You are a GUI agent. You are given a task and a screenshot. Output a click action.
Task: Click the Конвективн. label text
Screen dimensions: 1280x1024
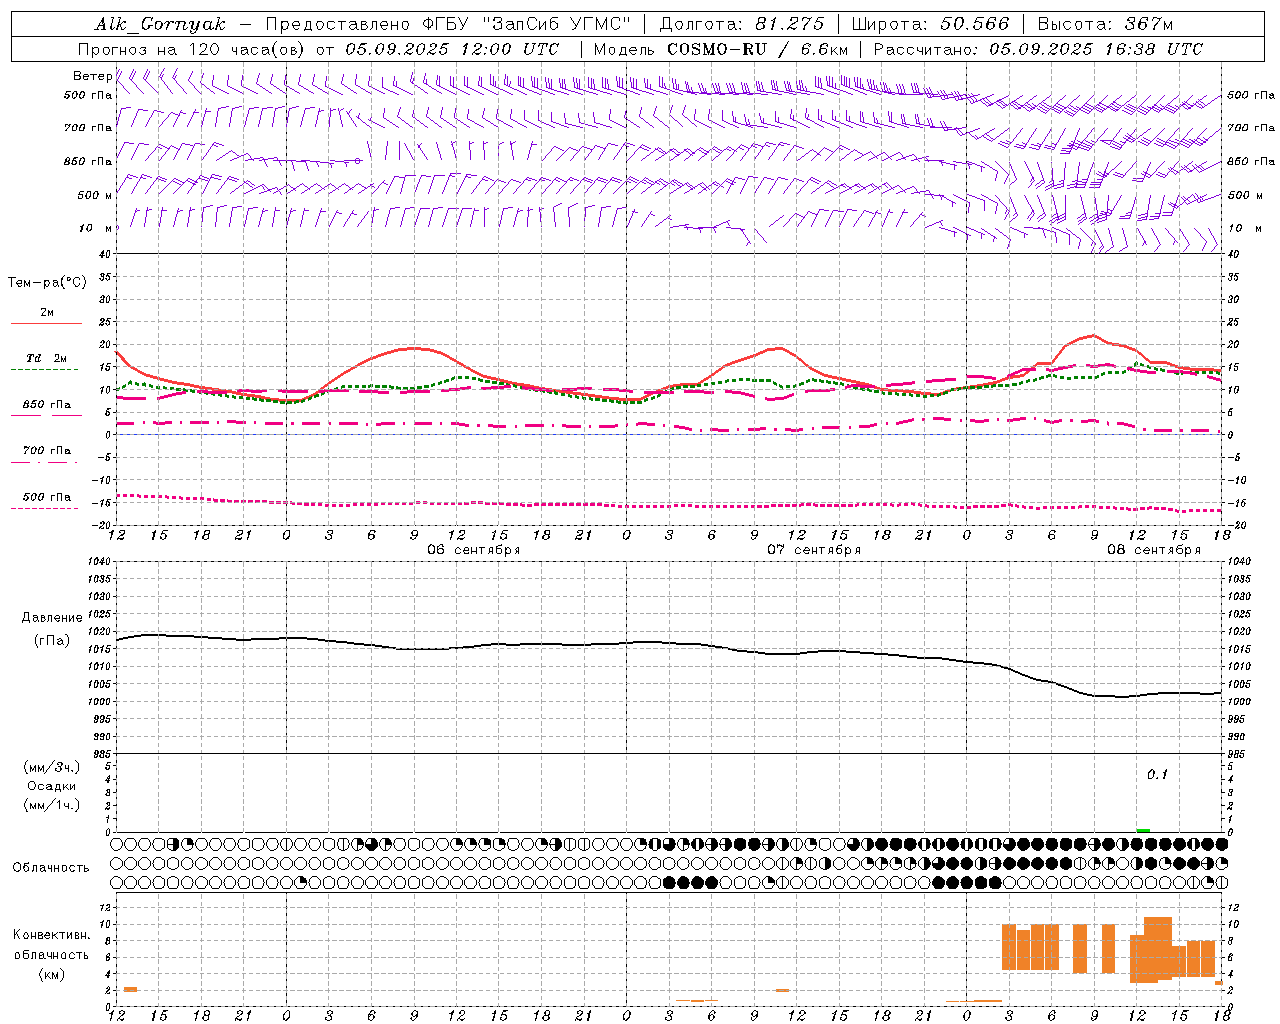[x=51, y=935]
